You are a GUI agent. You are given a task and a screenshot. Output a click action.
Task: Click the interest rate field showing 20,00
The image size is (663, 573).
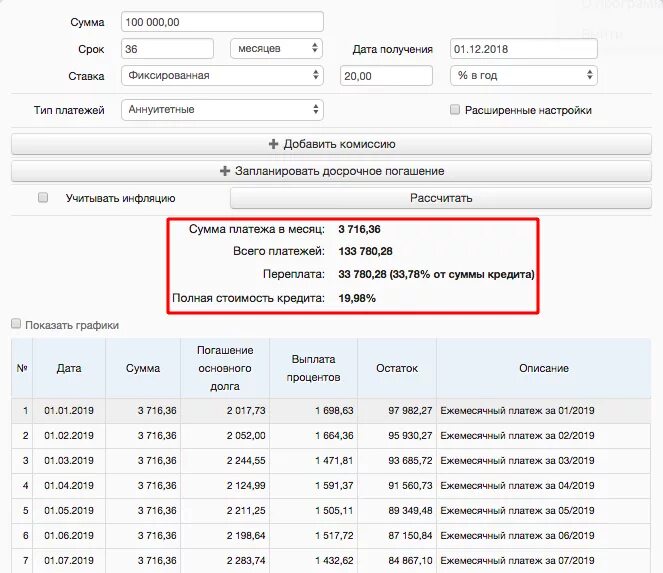click(386, 76)
